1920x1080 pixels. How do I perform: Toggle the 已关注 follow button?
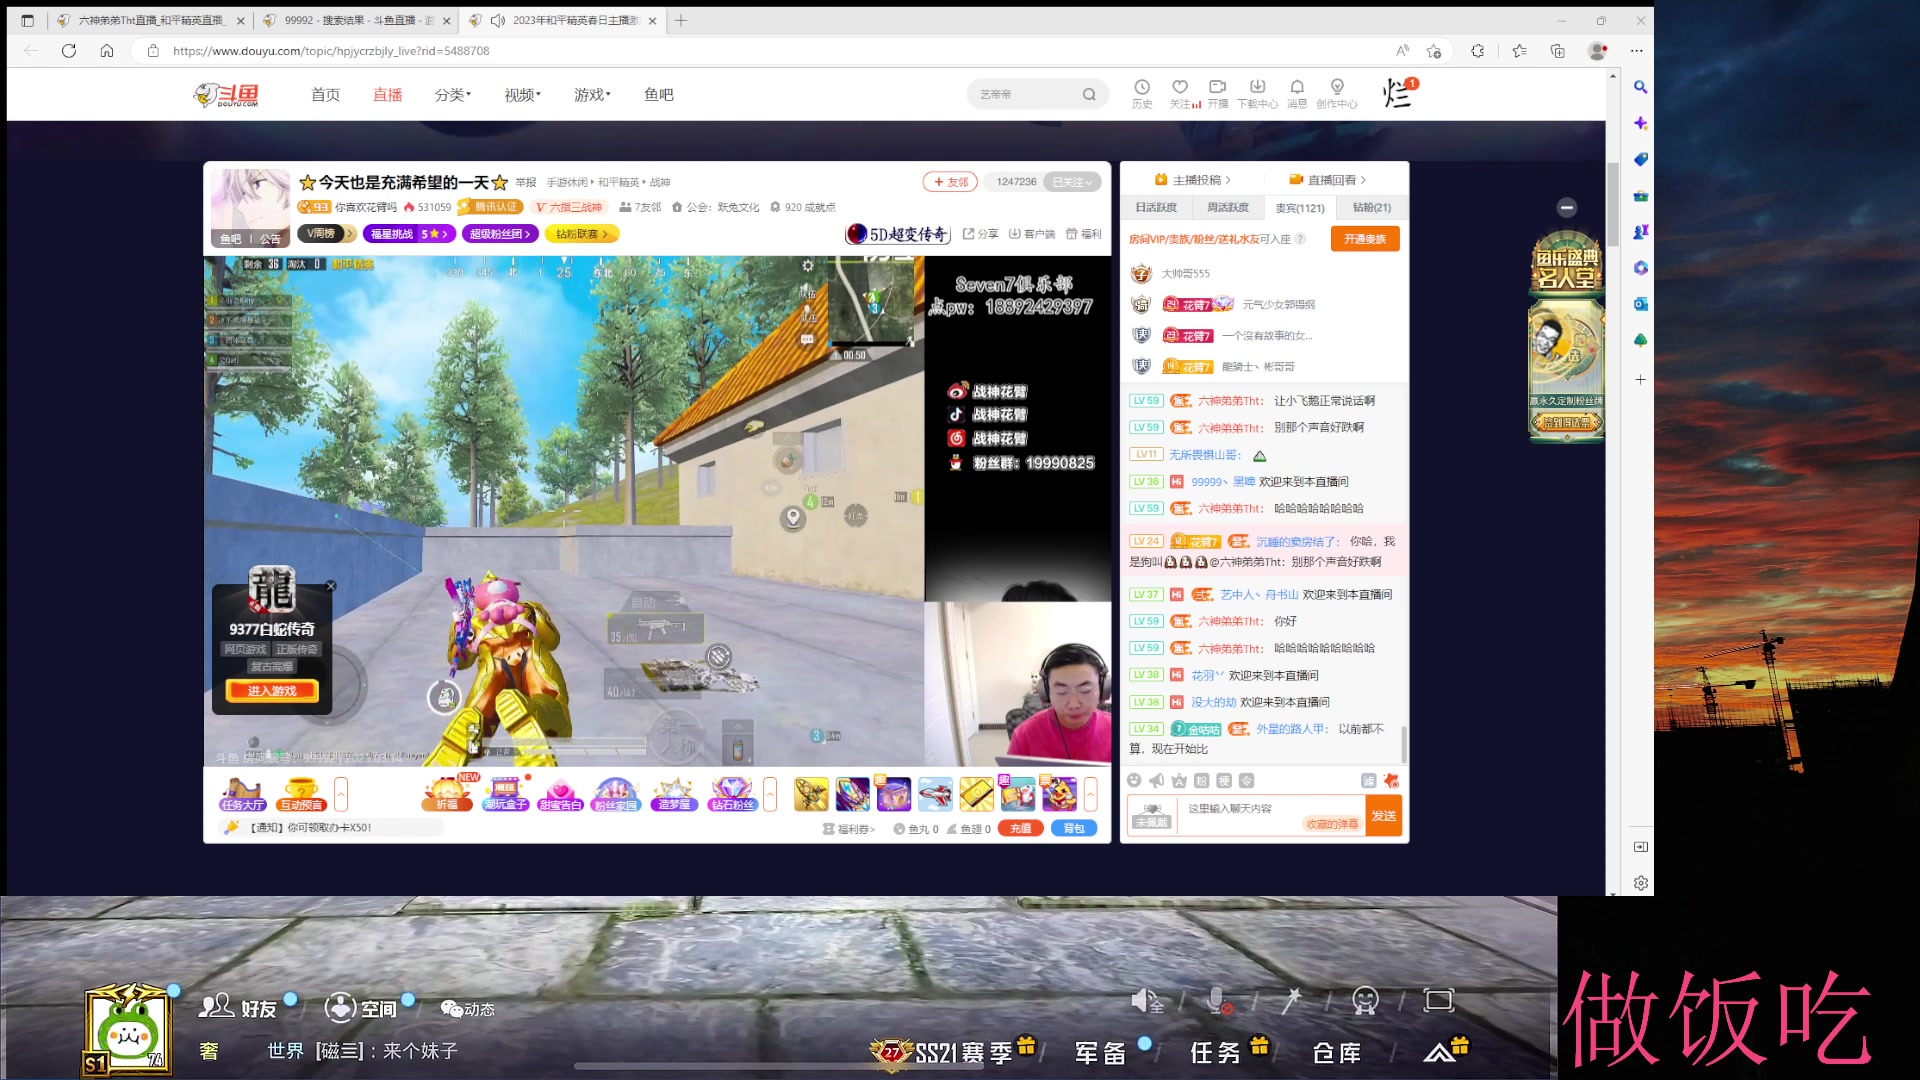pyautogui.click(x=1072, y=182)
